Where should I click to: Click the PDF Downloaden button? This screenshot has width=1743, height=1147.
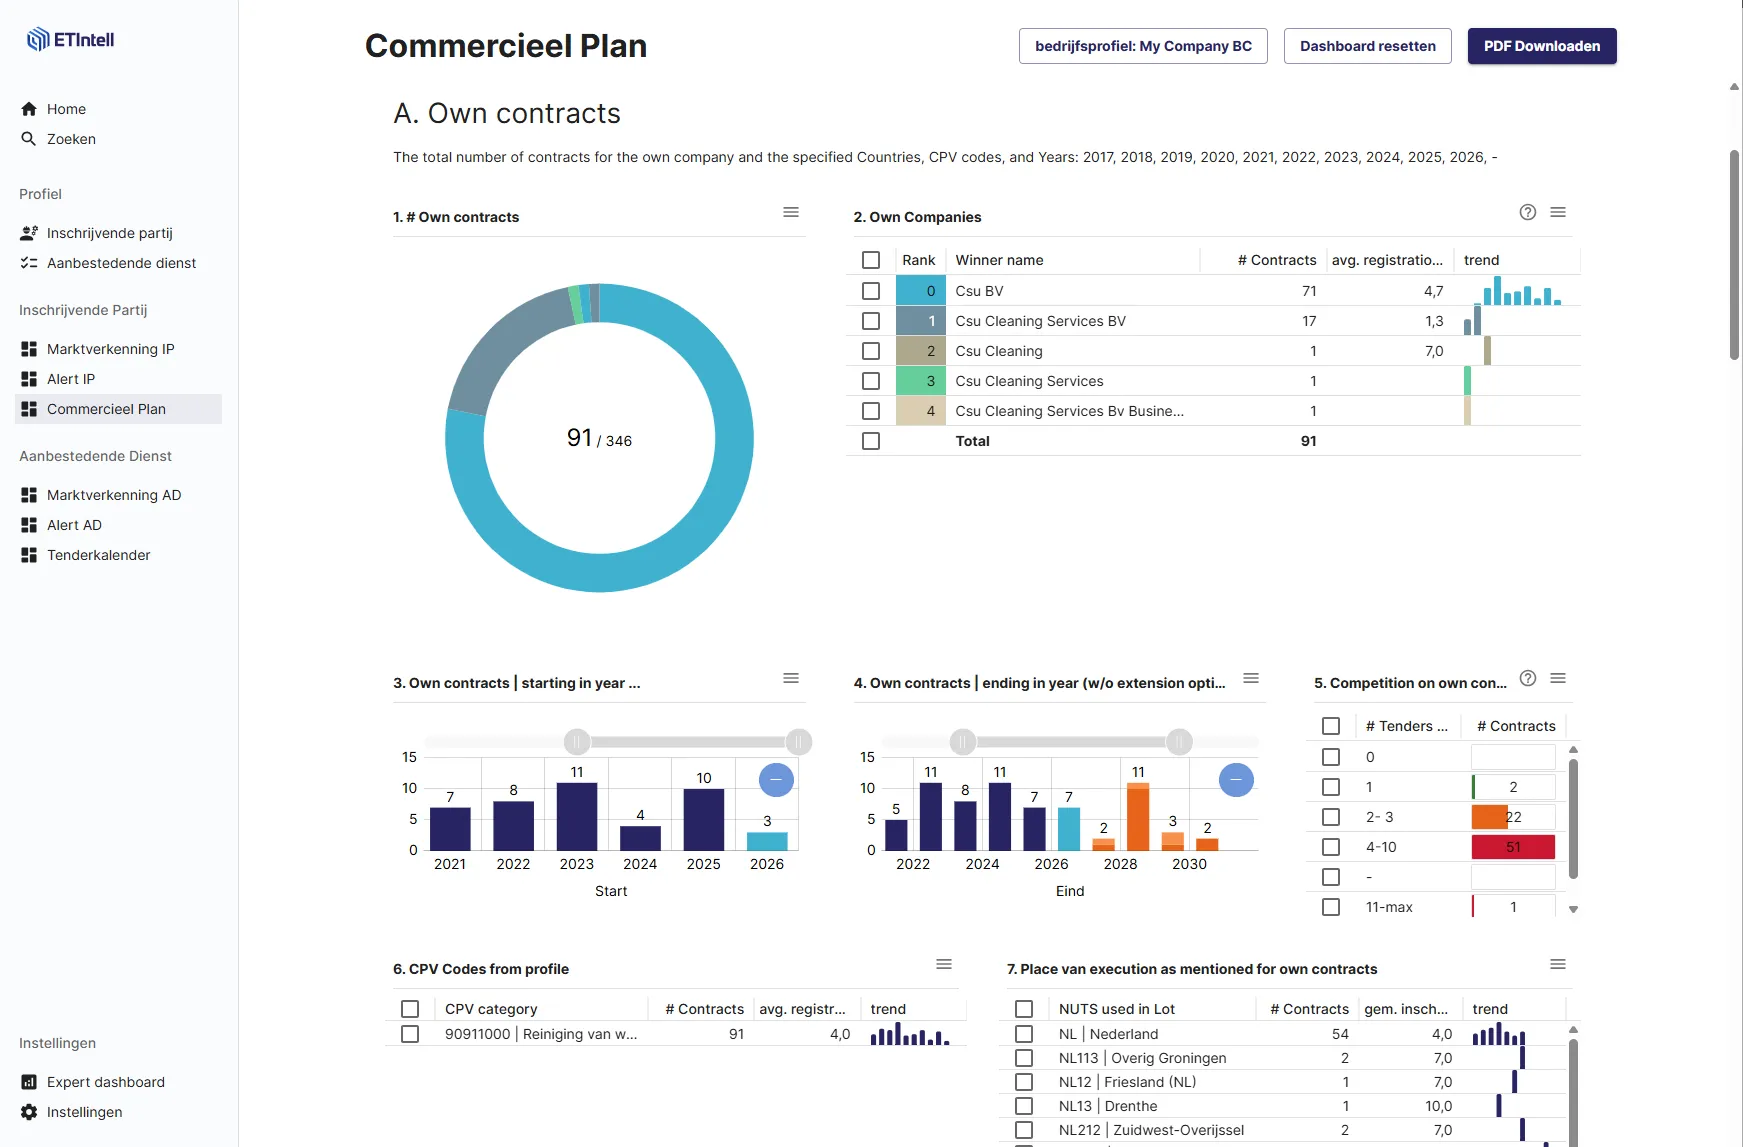tap(1542, 46)
